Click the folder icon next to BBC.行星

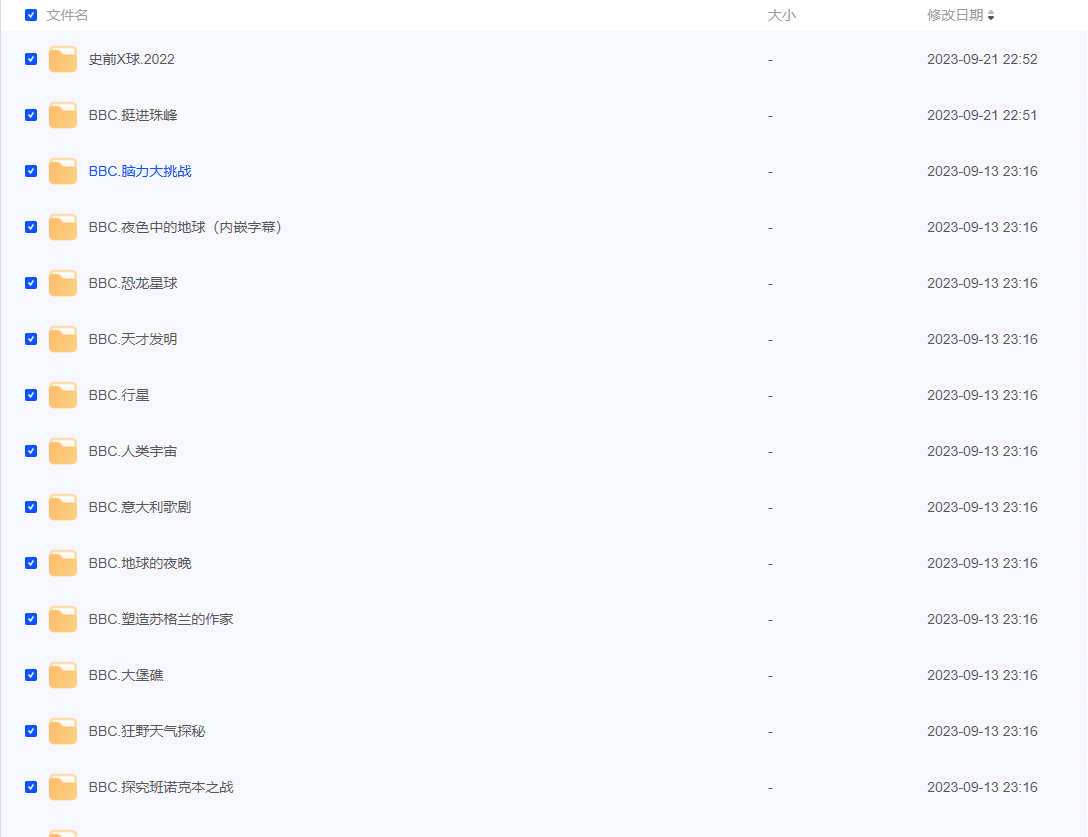(63, 396)
